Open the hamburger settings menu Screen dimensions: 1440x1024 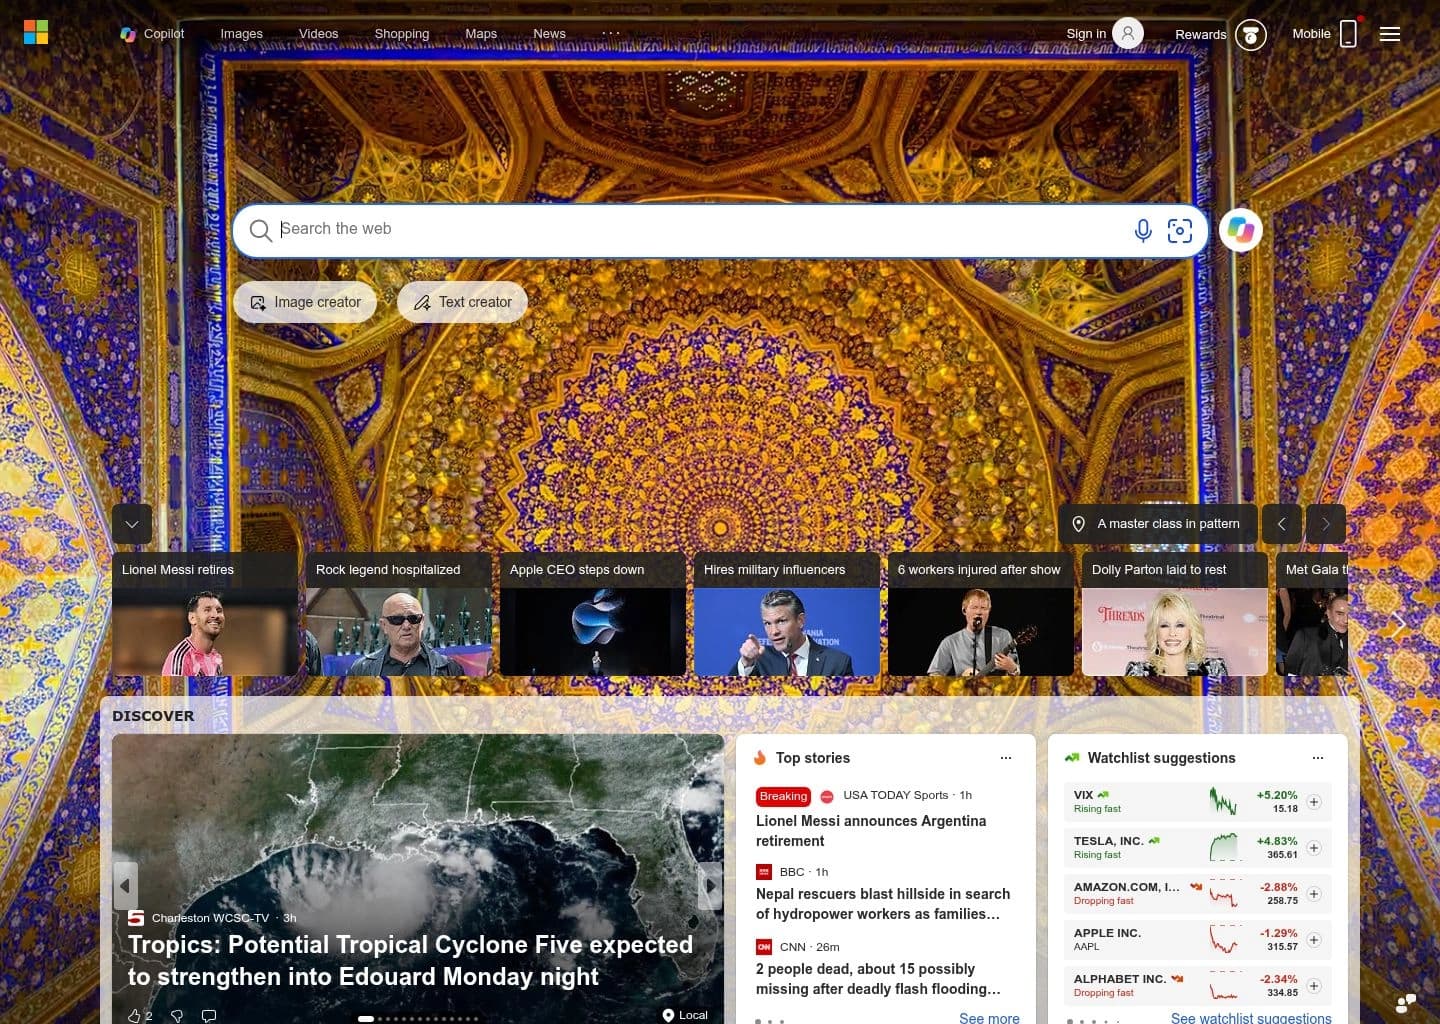coord(1390,34)
